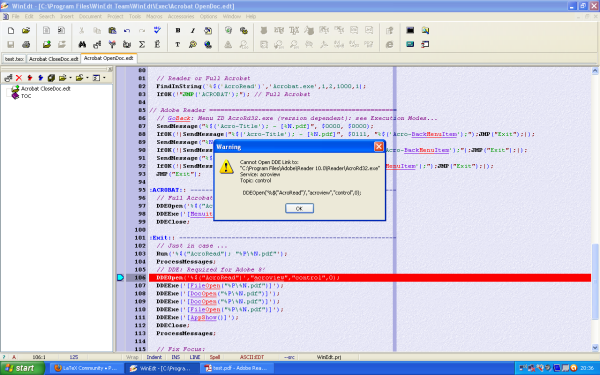Click the WinEdt.prj status bar entry
Viewport: 600px width, 375px height.
coord(329,357)
